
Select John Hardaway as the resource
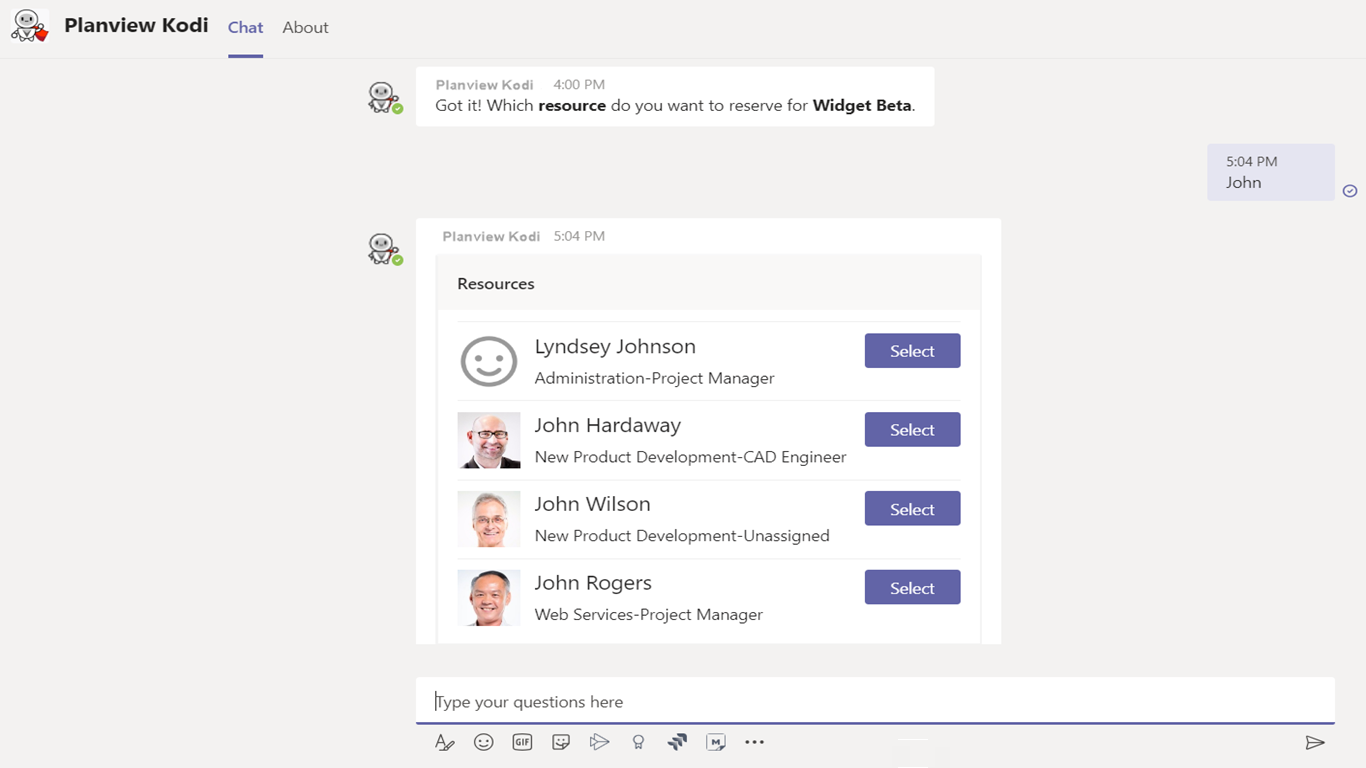point(912,430)
